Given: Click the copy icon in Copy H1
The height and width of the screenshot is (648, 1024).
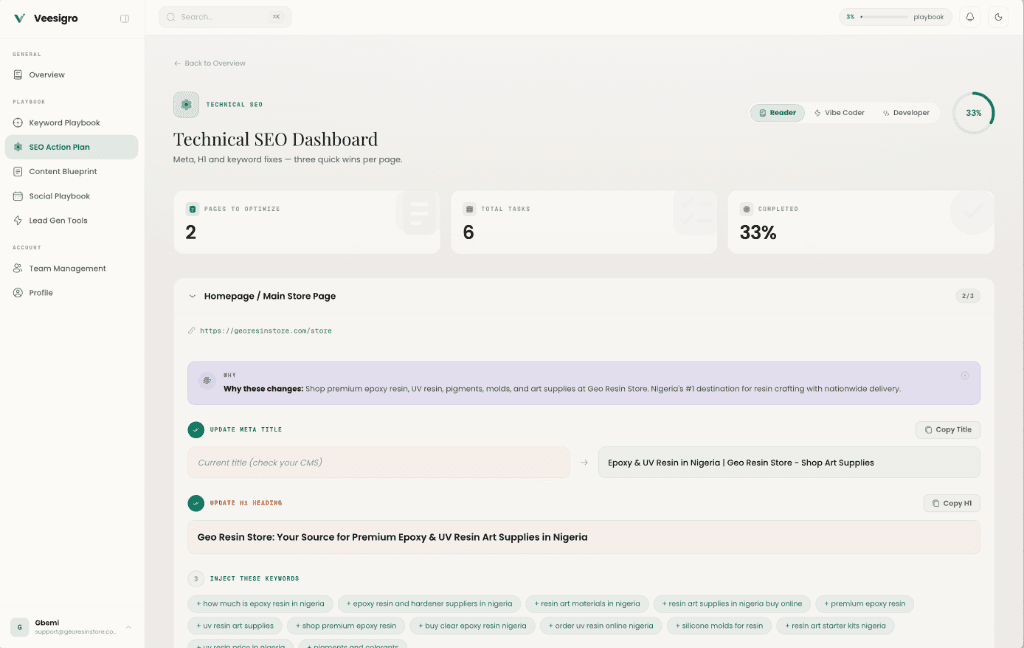Looking at the screenshot, I should pos(936,503).
